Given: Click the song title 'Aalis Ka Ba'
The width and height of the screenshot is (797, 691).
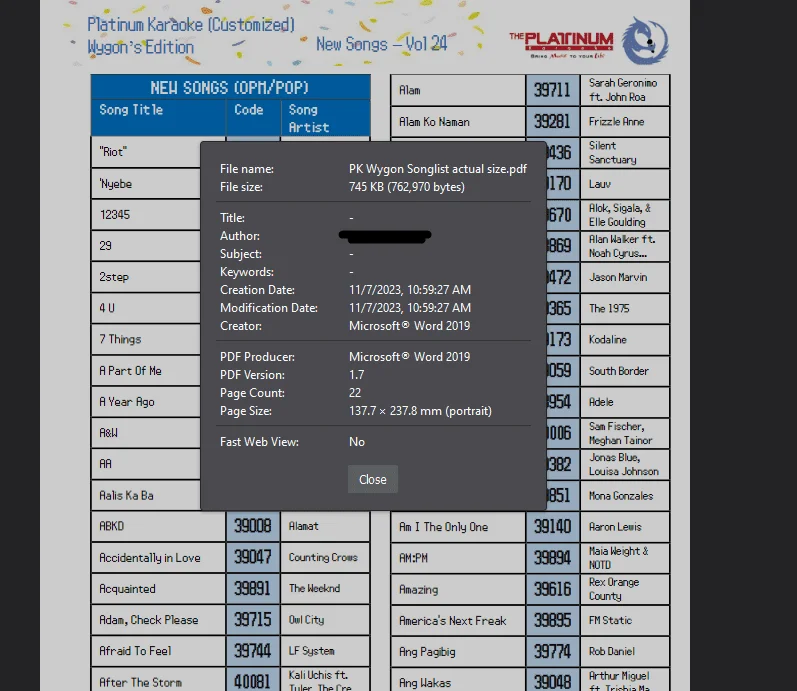Looking at the screenshot, I should point(127,495).
